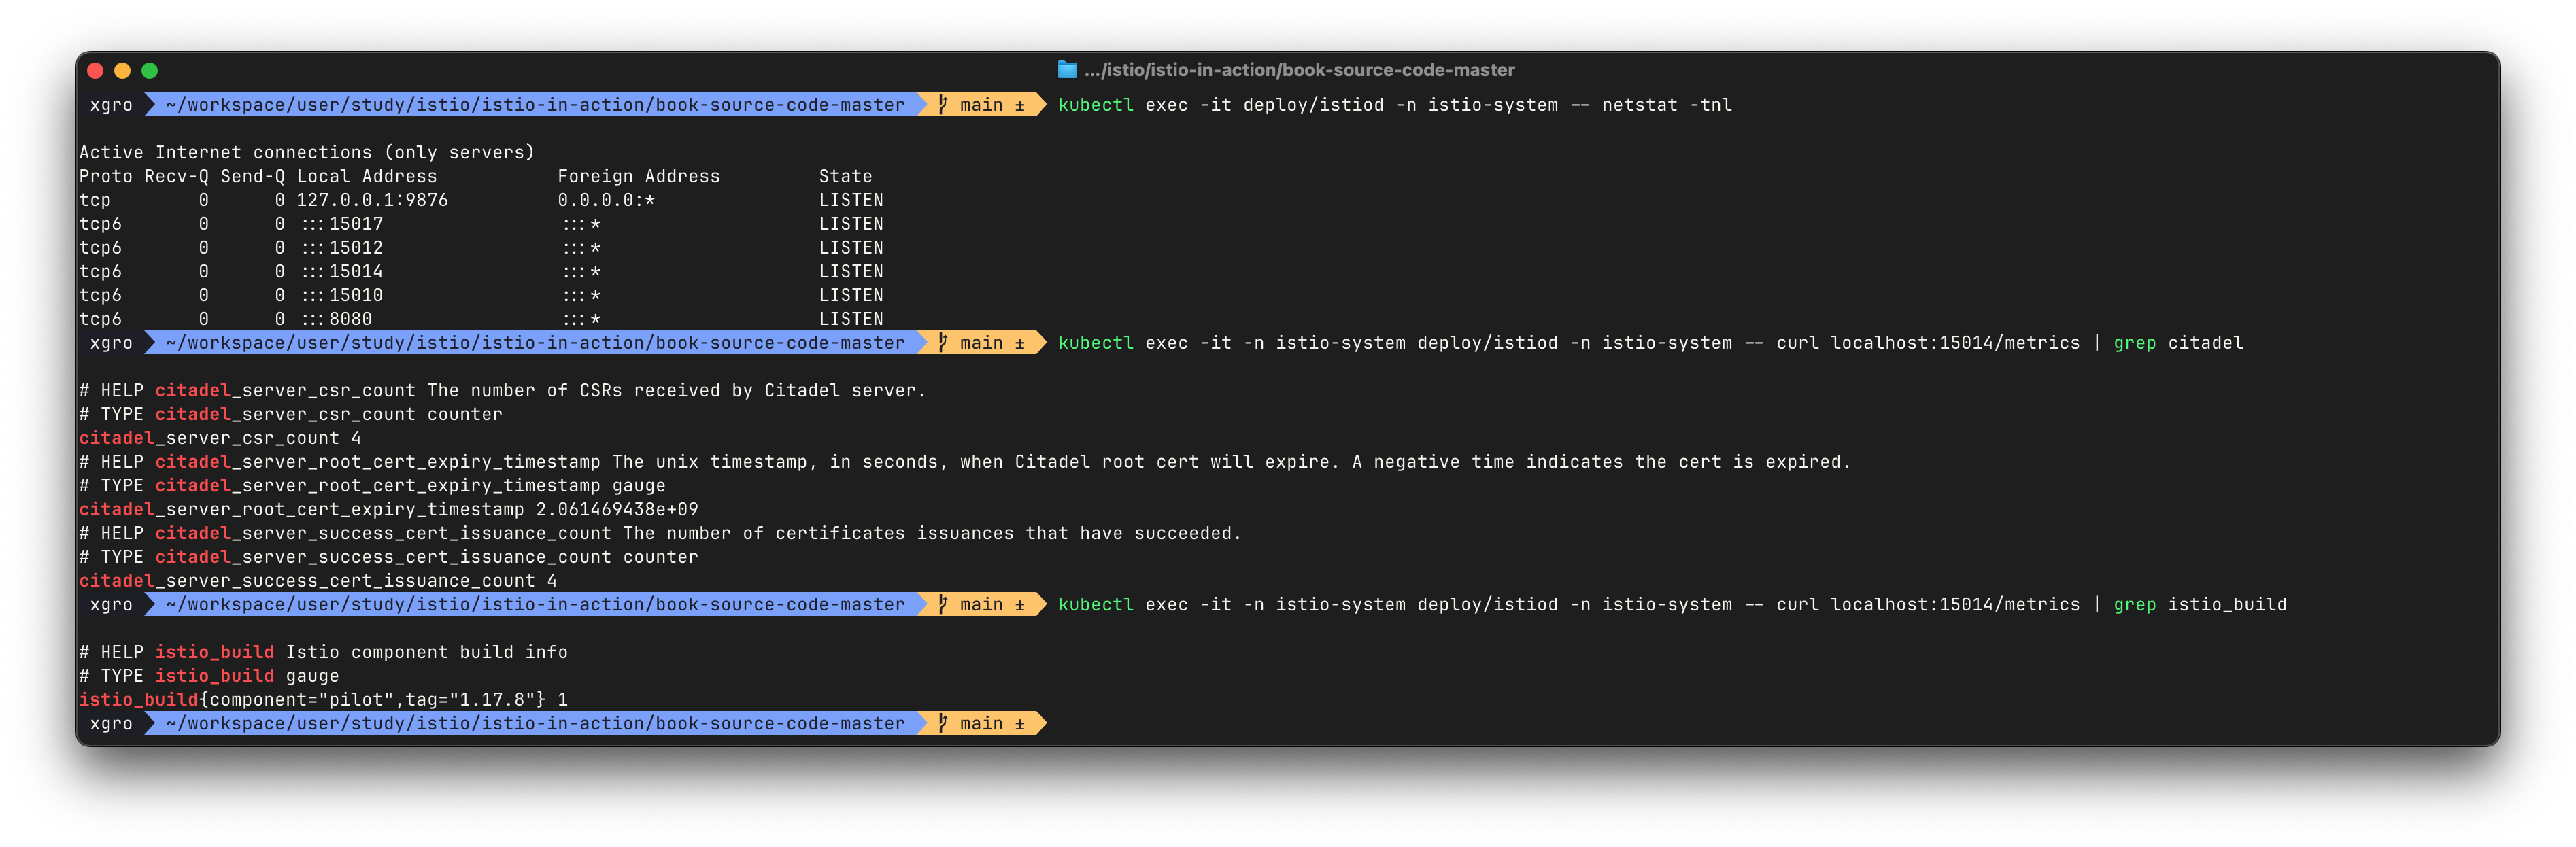Click the :::8080 port entry
Viewport: 2576px width, 847px height.
tap(337, 320)
